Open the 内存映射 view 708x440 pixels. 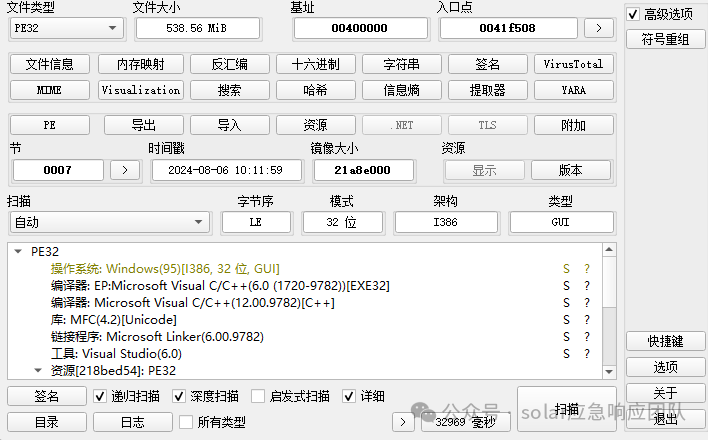(141, 64)
